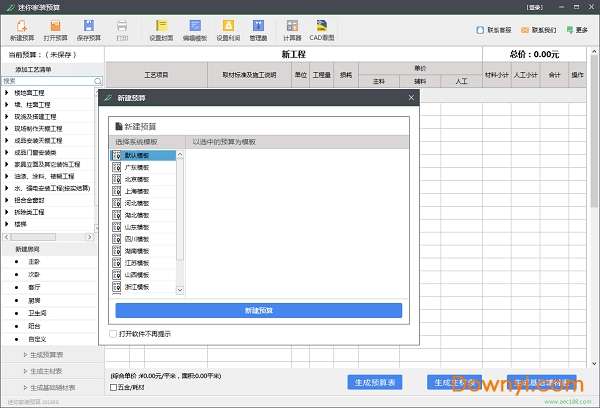Open a budget with 打开预算 icon
This screenshot has height=408, width=600.
pyautogui.click(x=57, y=29)
